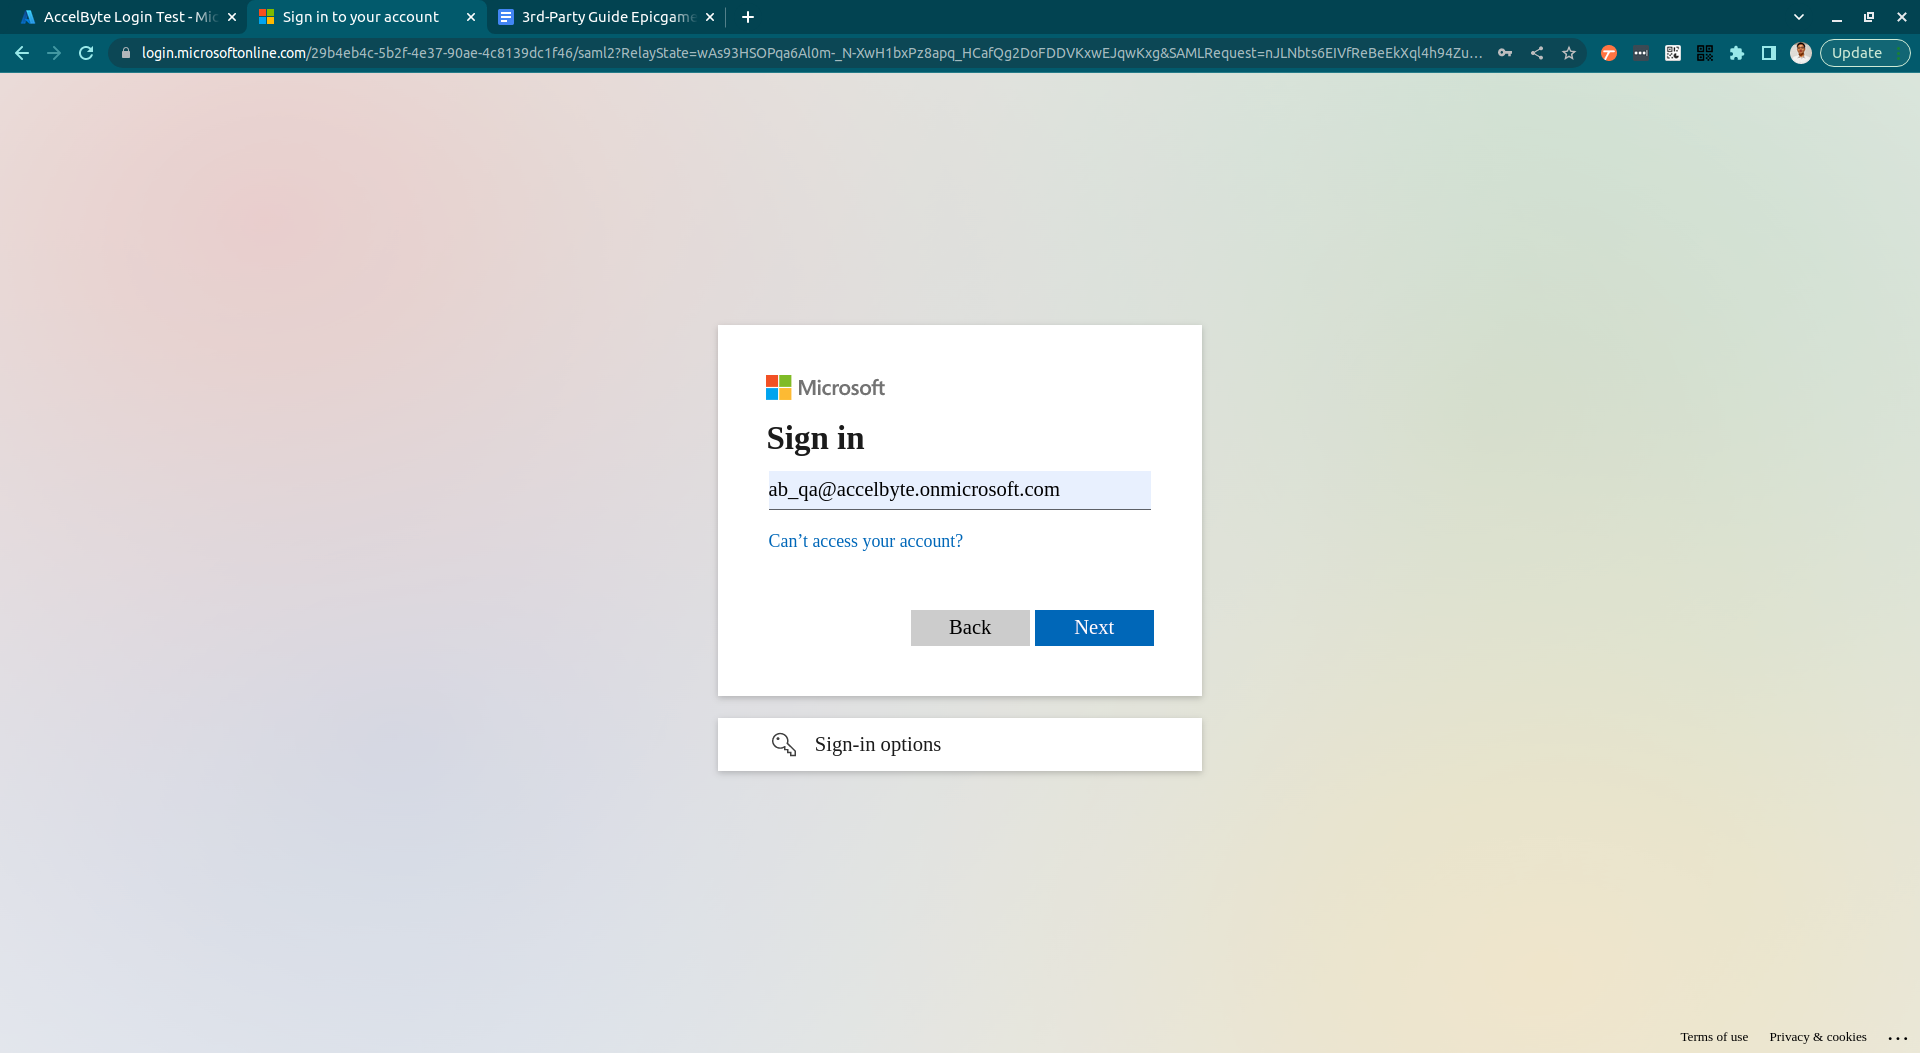The width and height of the screenshot is (1920, 1053).
Task: Open Privacy & cookies link
Action: [x=1818, y=1037]
